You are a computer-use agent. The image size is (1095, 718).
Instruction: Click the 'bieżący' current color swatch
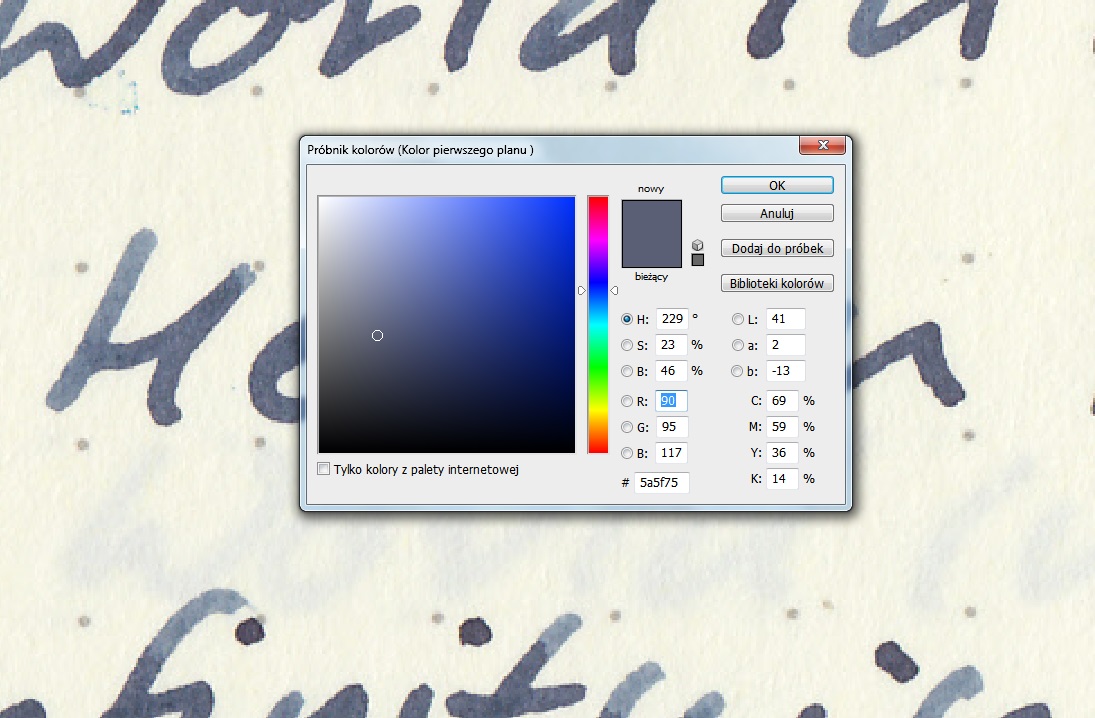pos(651,252)
